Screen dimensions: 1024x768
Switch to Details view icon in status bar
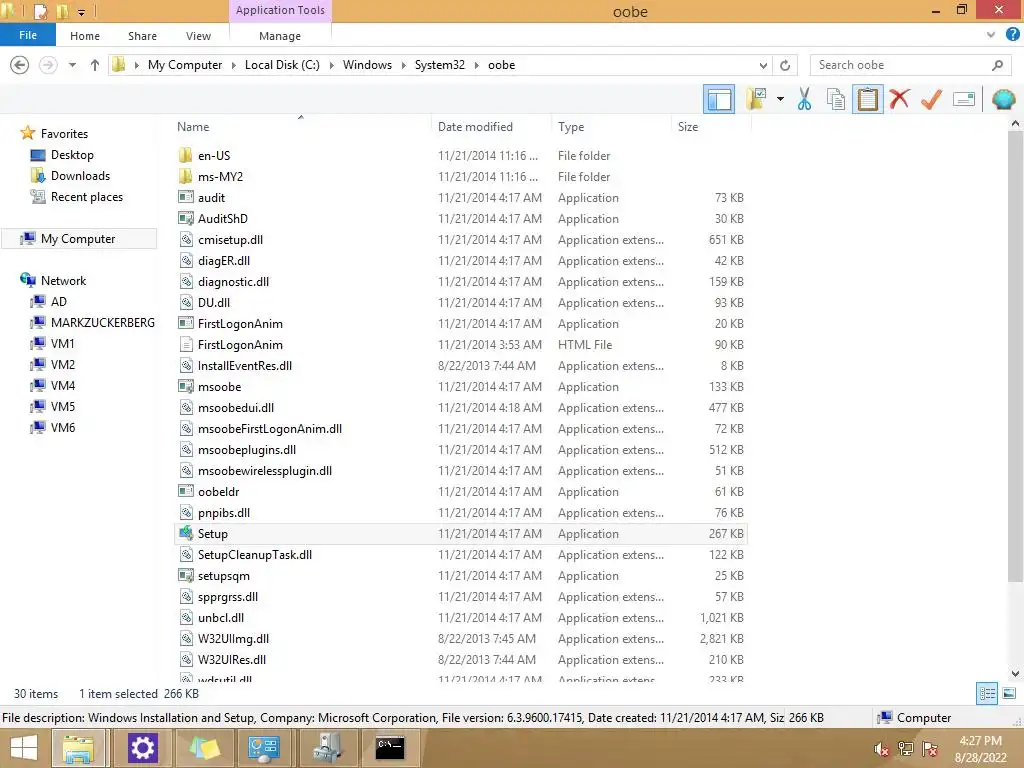point(987,694)
